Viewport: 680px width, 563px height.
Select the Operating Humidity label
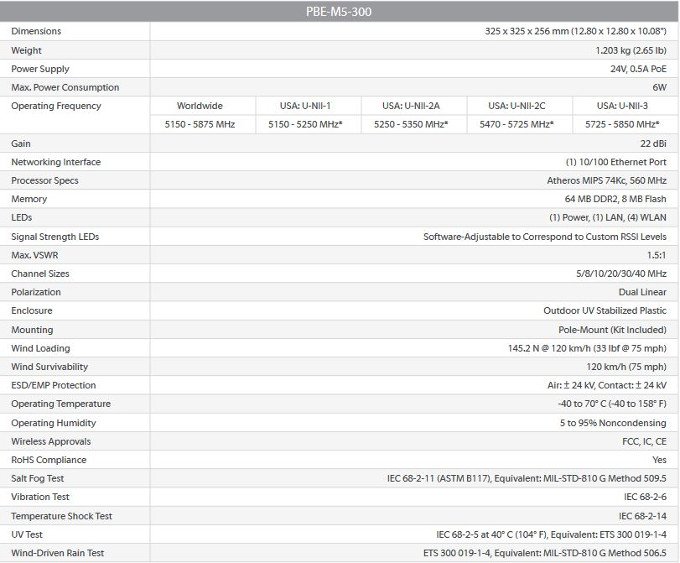click(53, 423)
